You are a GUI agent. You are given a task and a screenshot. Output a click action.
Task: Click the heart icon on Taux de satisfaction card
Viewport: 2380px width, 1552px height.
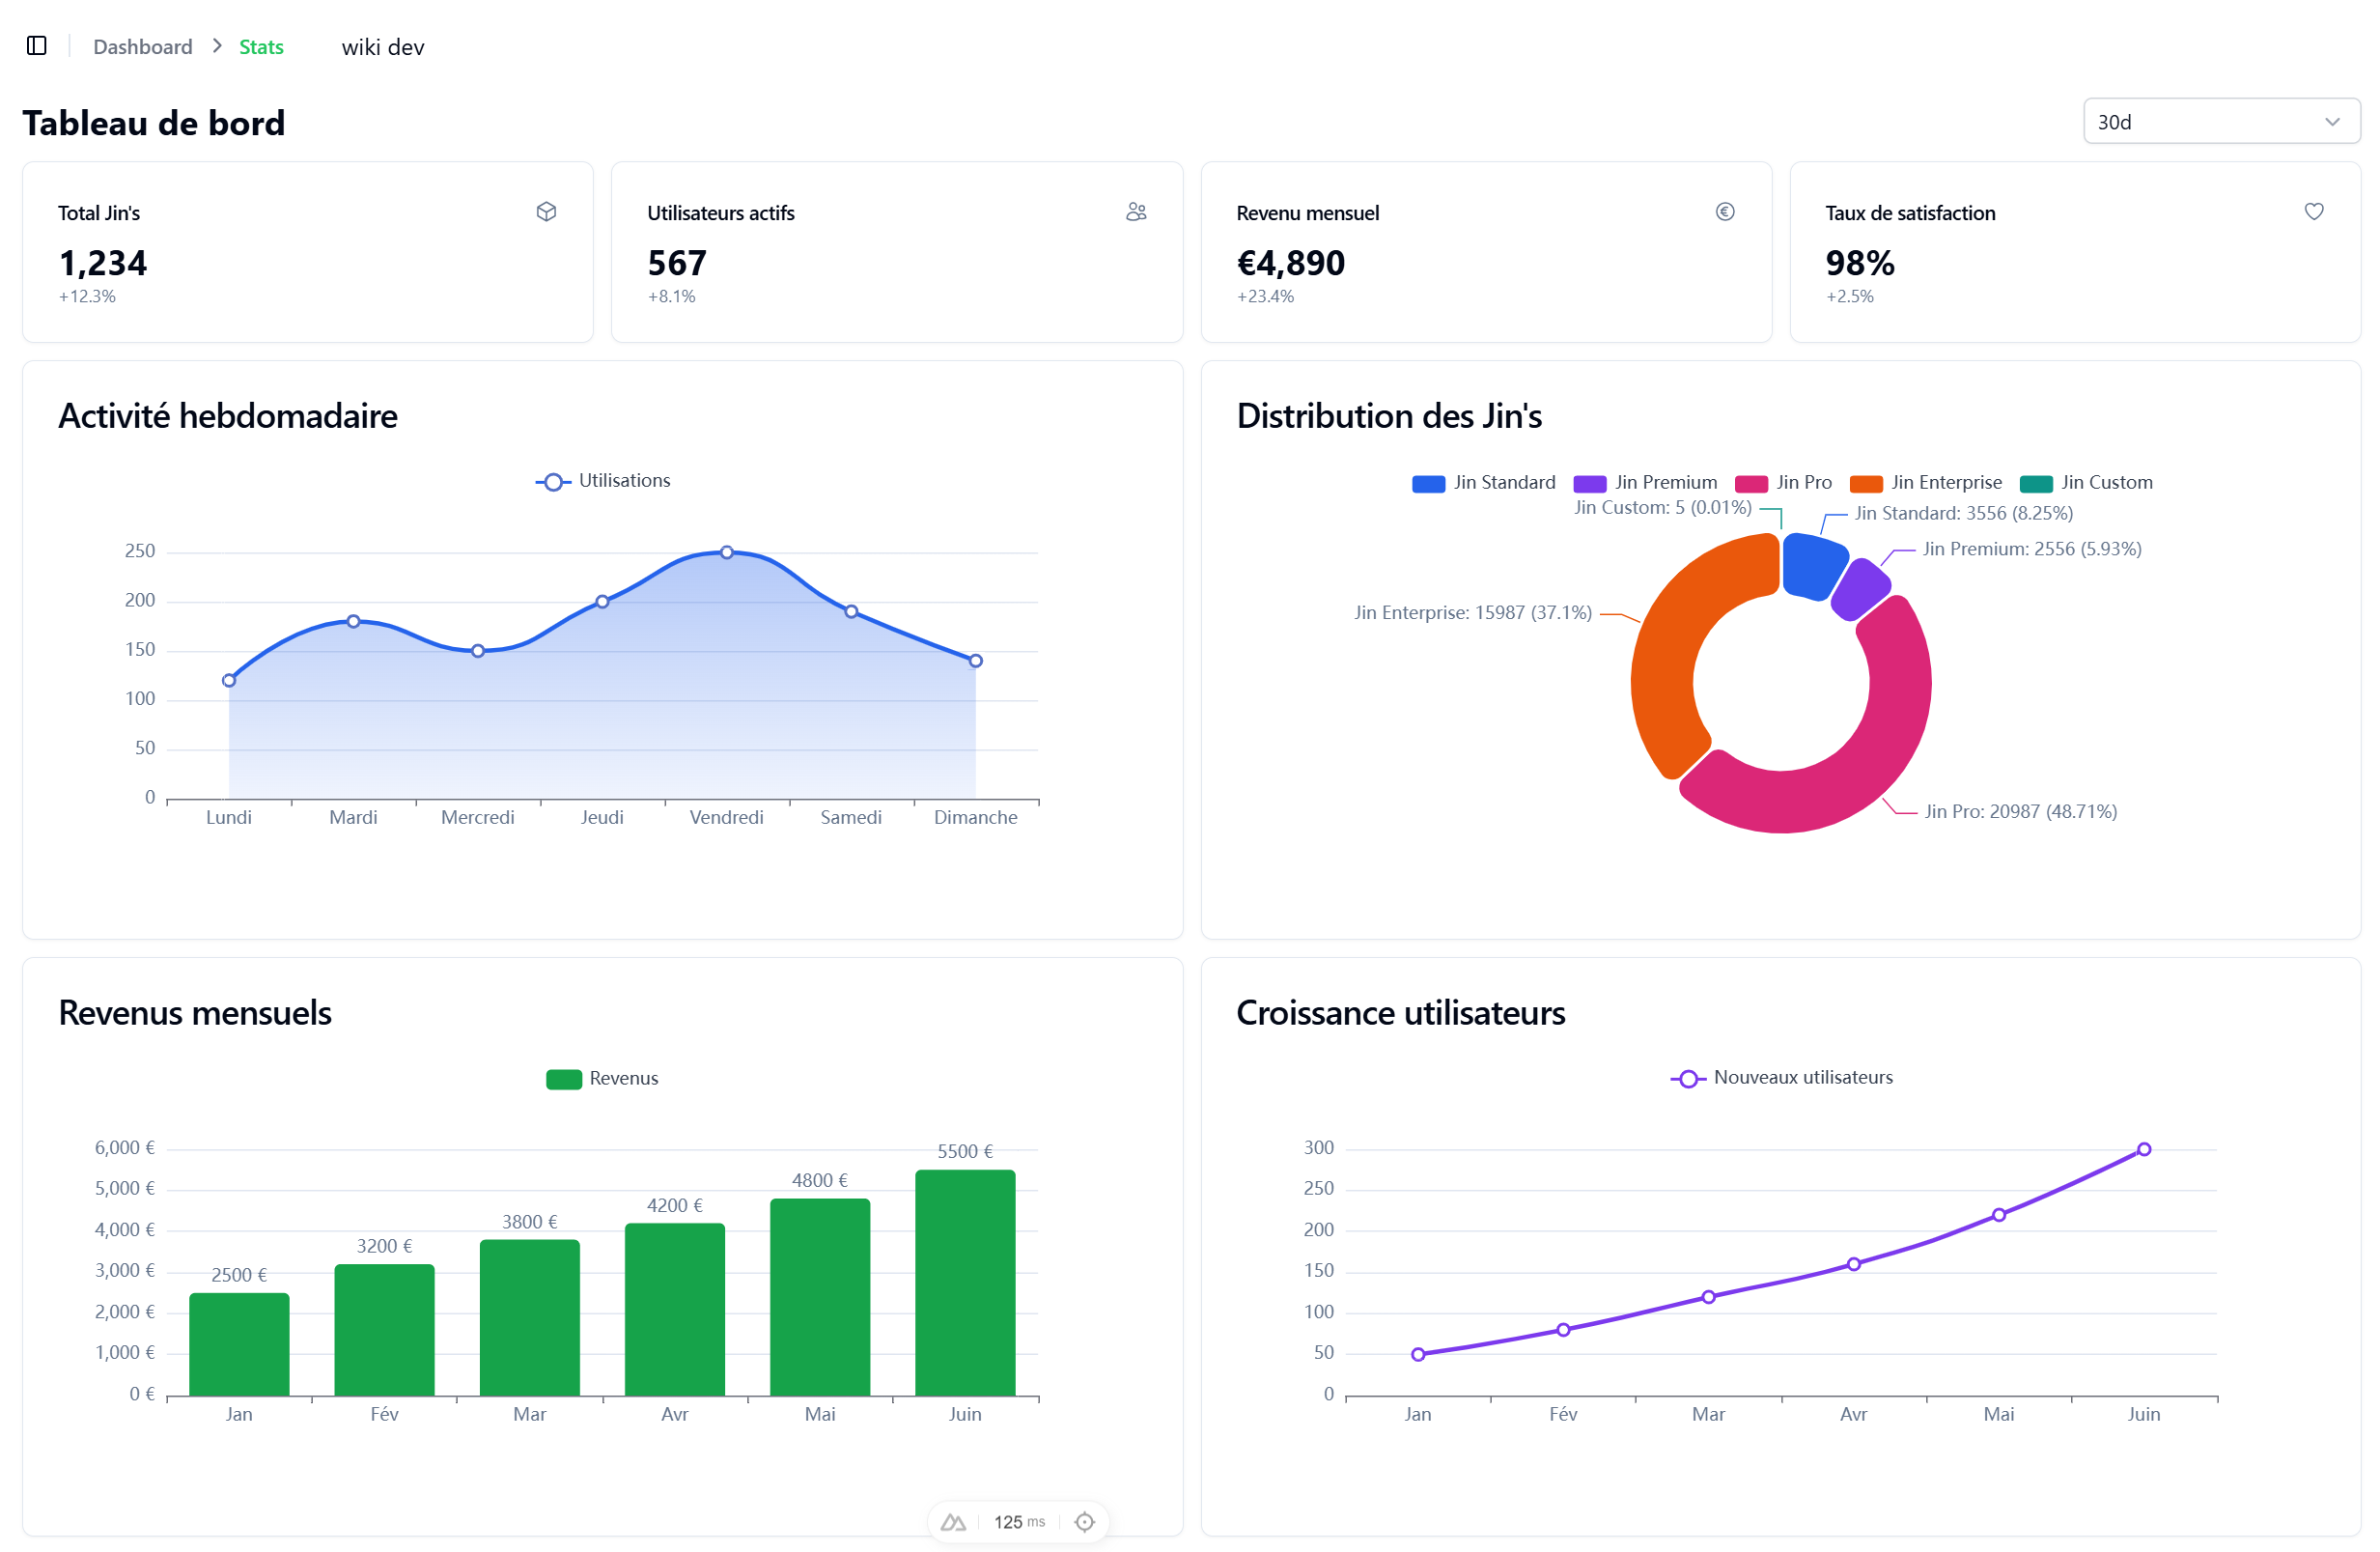pos(2314,211)
